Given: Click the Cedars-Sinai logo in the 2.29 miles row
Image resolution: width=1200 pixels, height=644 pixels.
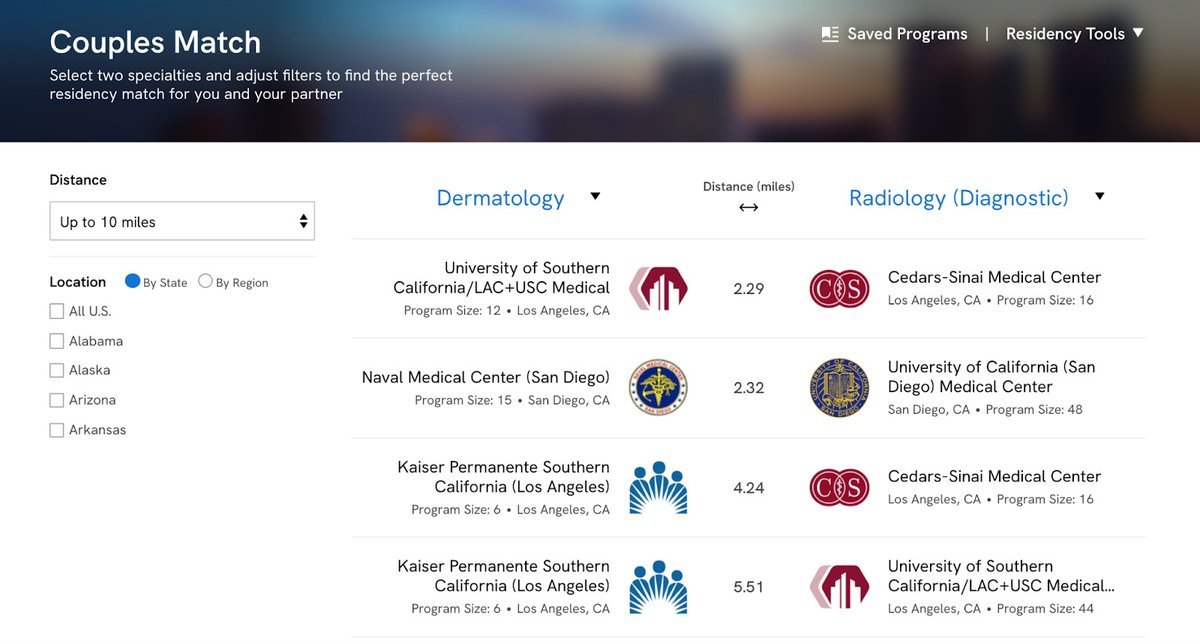Looking at the screenshot, I should (x=839, y=289).
